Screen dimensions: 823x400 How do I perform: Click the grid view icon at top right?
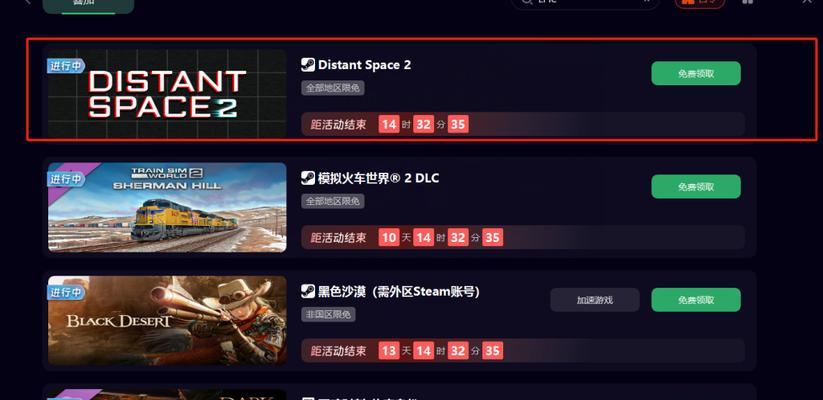(748, 2)
